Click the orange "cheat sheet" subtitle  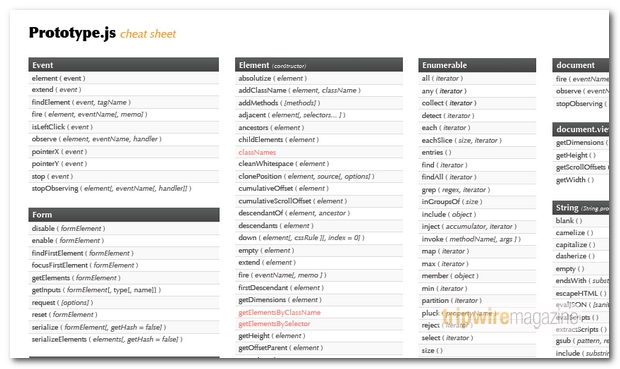(x=148, y=34)
